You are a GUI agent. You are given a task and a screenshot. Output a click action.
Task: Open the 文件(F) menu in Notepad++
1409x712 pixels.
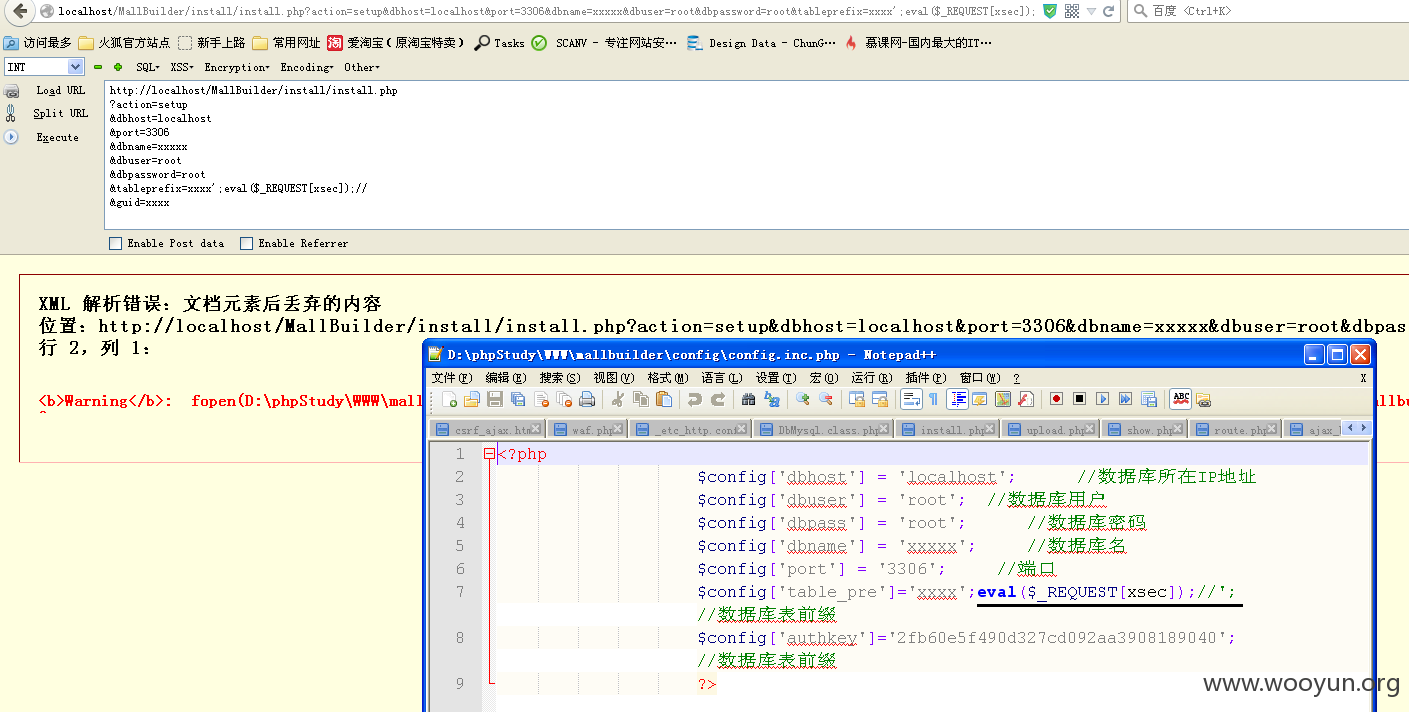(452, 378)
